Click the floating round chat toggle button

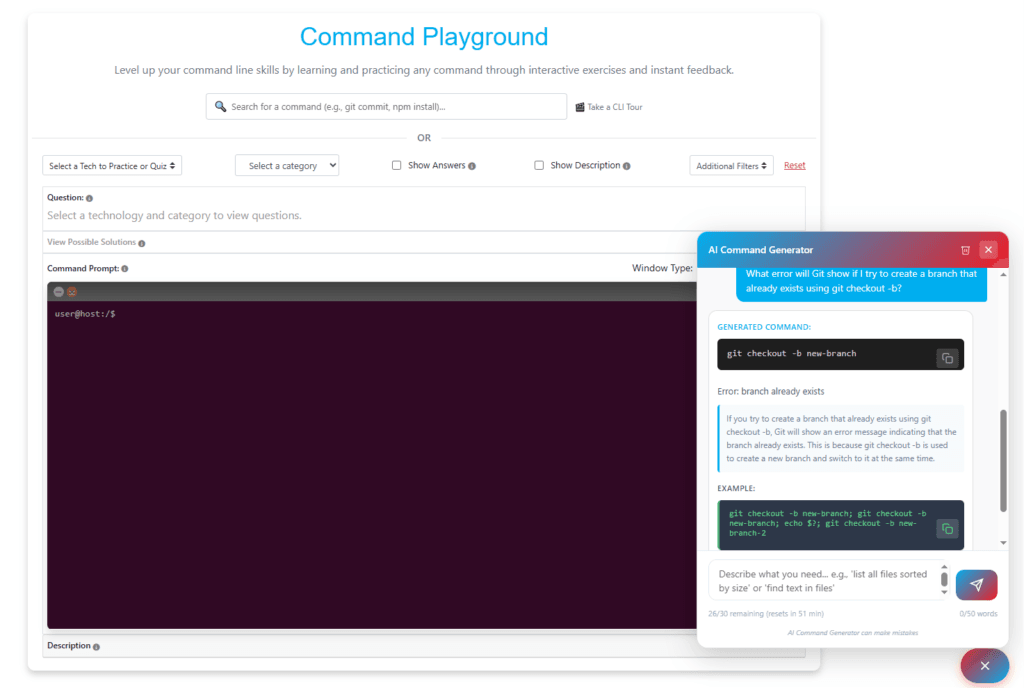click(x=984, y=665)
